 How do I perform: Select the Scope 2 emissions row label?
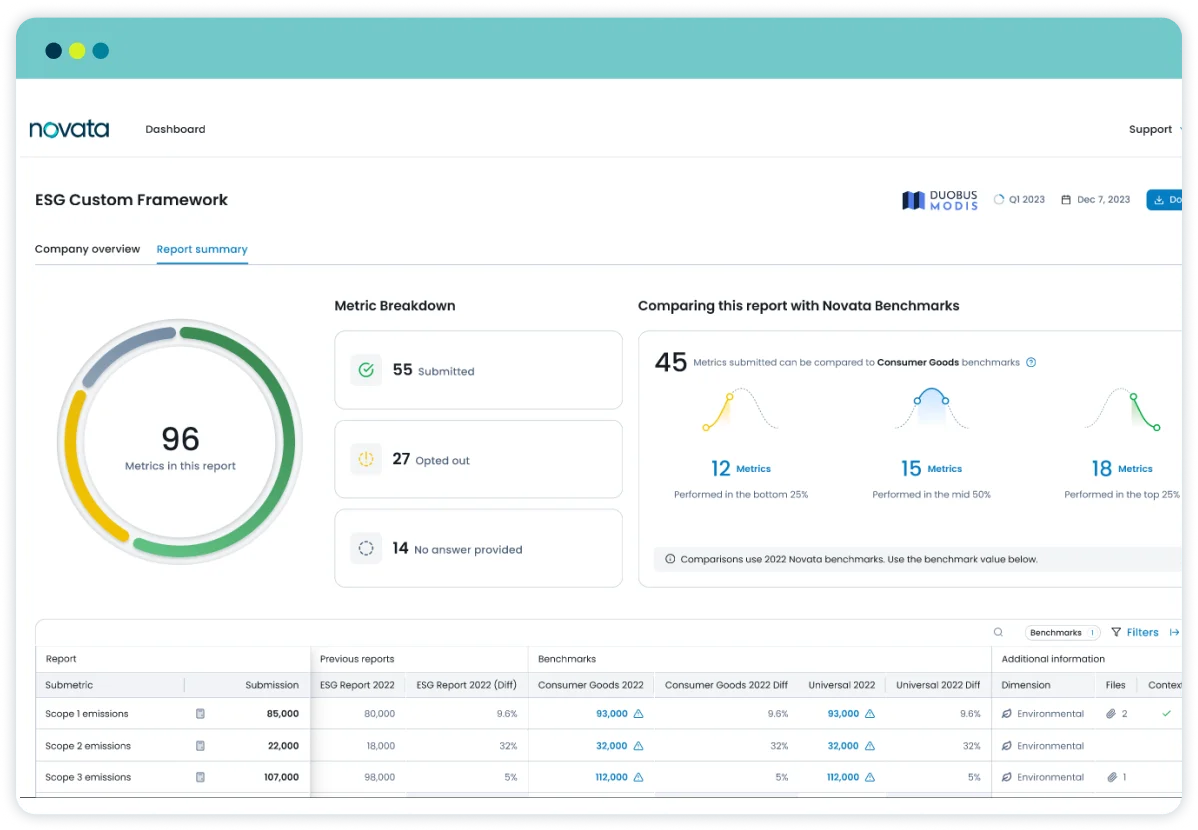88,746
